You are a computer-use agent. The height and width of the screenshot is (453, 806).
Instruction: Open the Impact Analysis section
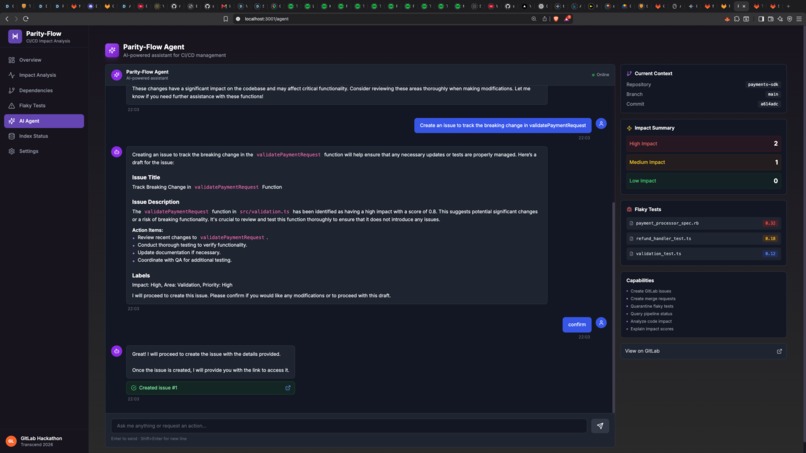click(44, 75)
